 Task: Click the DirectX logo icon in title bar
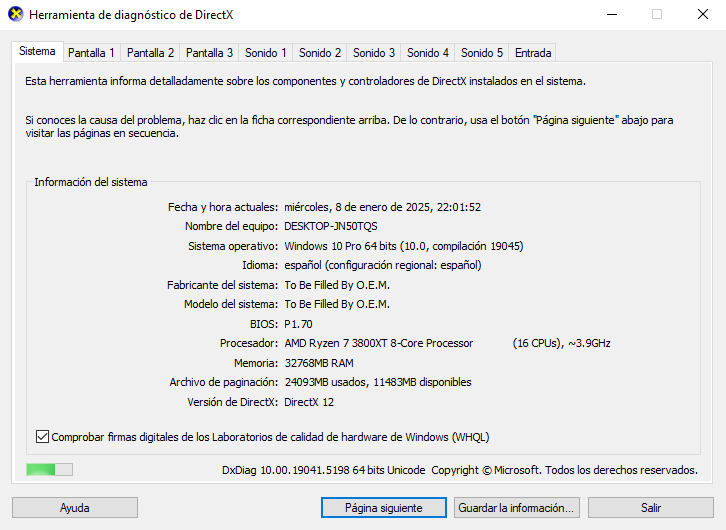pyautogui.click(x=16, y=14)
